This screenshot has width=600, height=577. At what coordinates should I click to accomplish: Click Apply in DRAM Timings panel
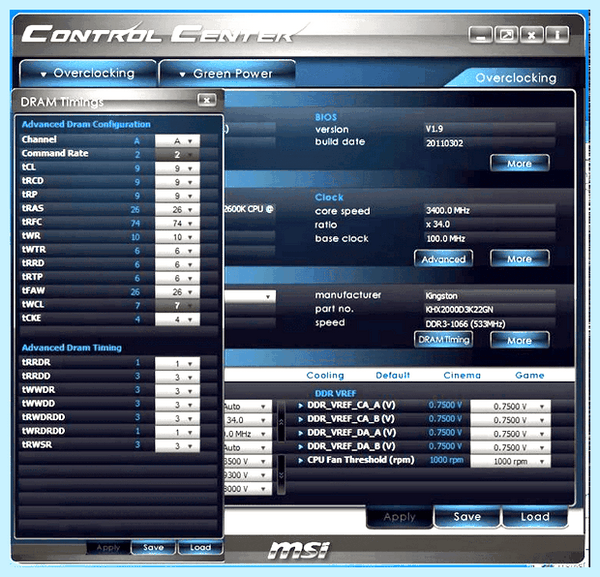(108, 548)
